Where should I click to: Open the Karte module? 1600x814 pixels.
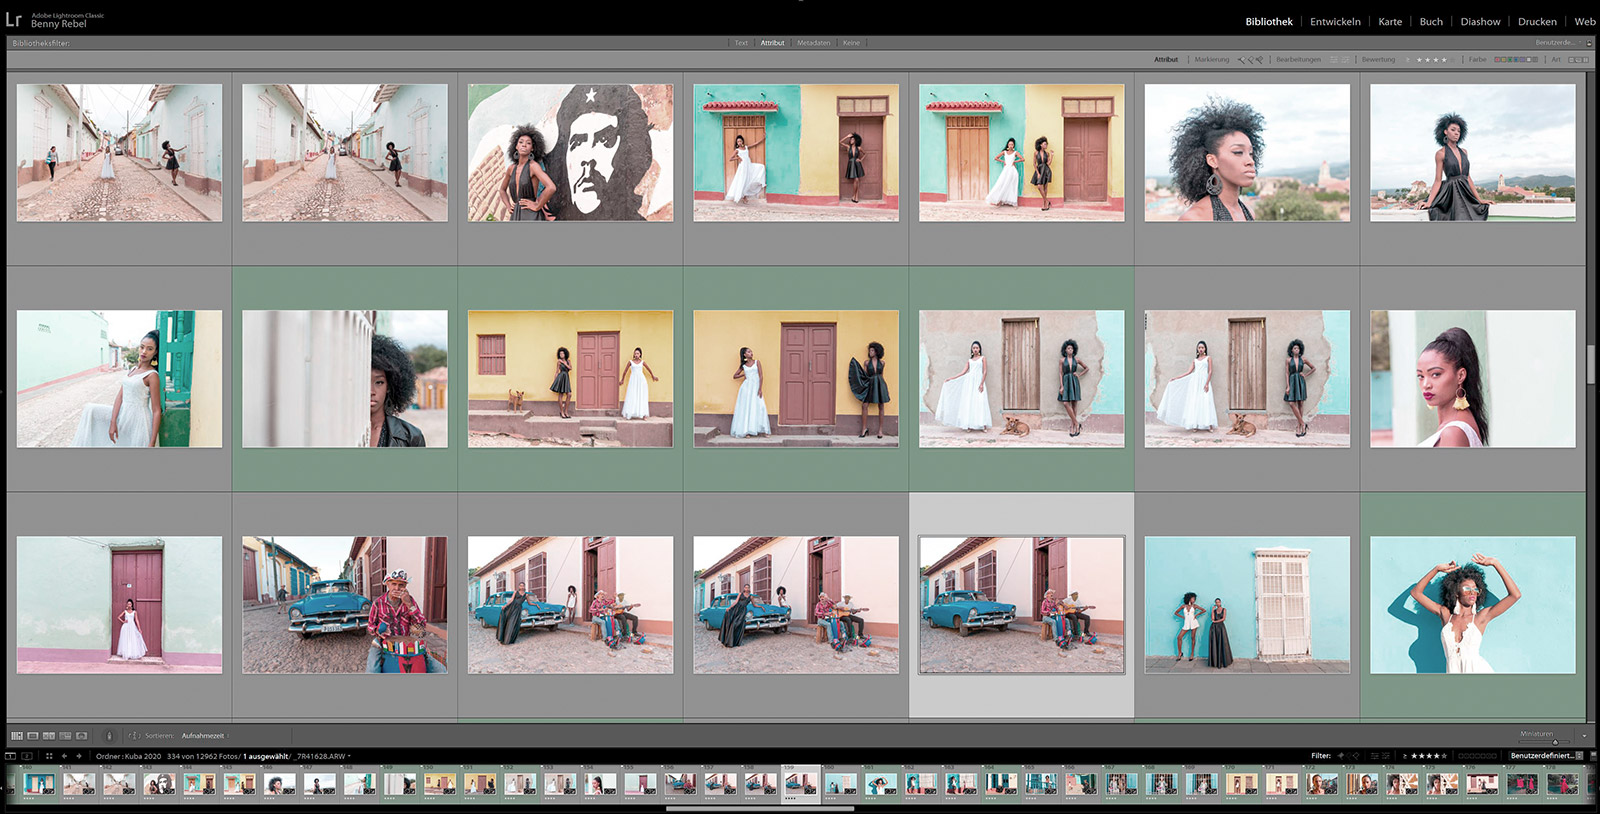tap(1390, 22)
